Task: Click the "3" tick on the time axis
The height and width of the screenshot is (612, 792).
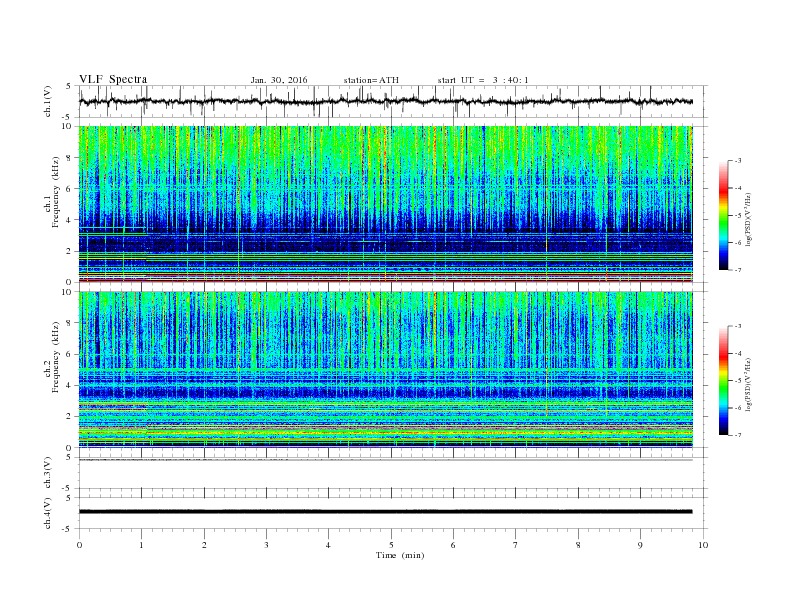Action: click(266, 545)
